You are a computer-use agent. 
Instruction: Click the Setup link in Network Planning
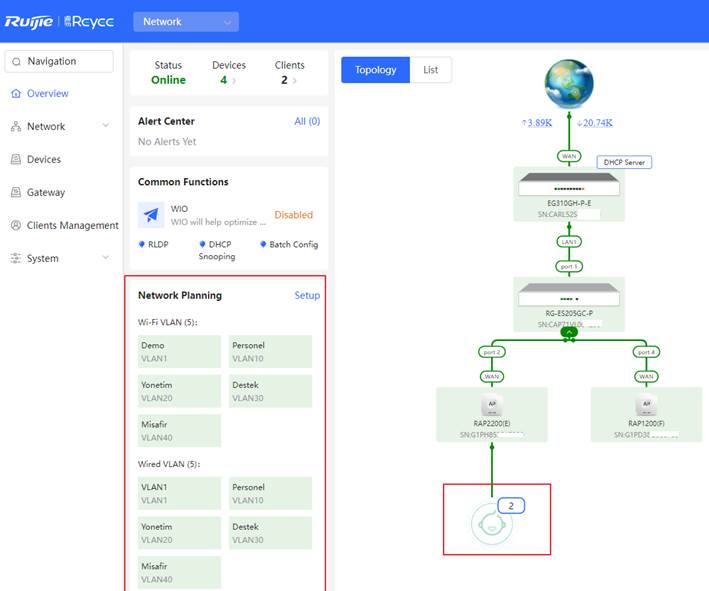(307, 296)
